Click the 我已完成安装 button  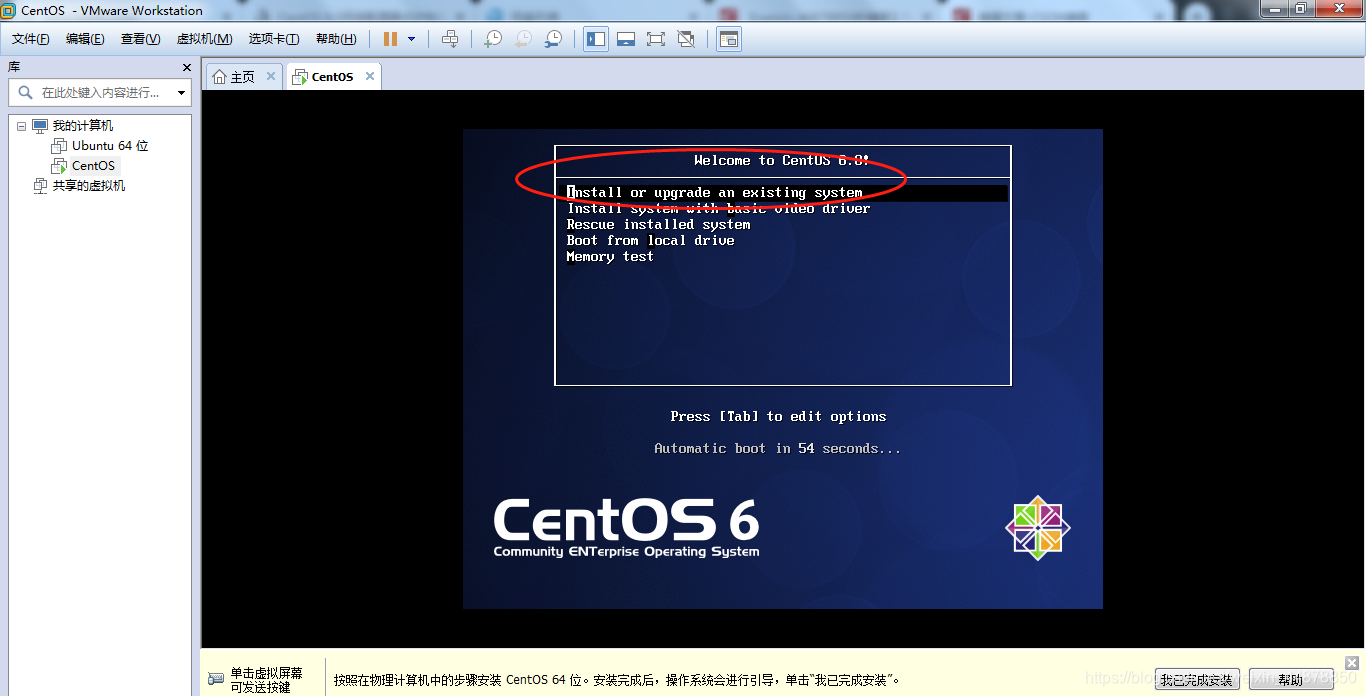(x=1197, y=680)
